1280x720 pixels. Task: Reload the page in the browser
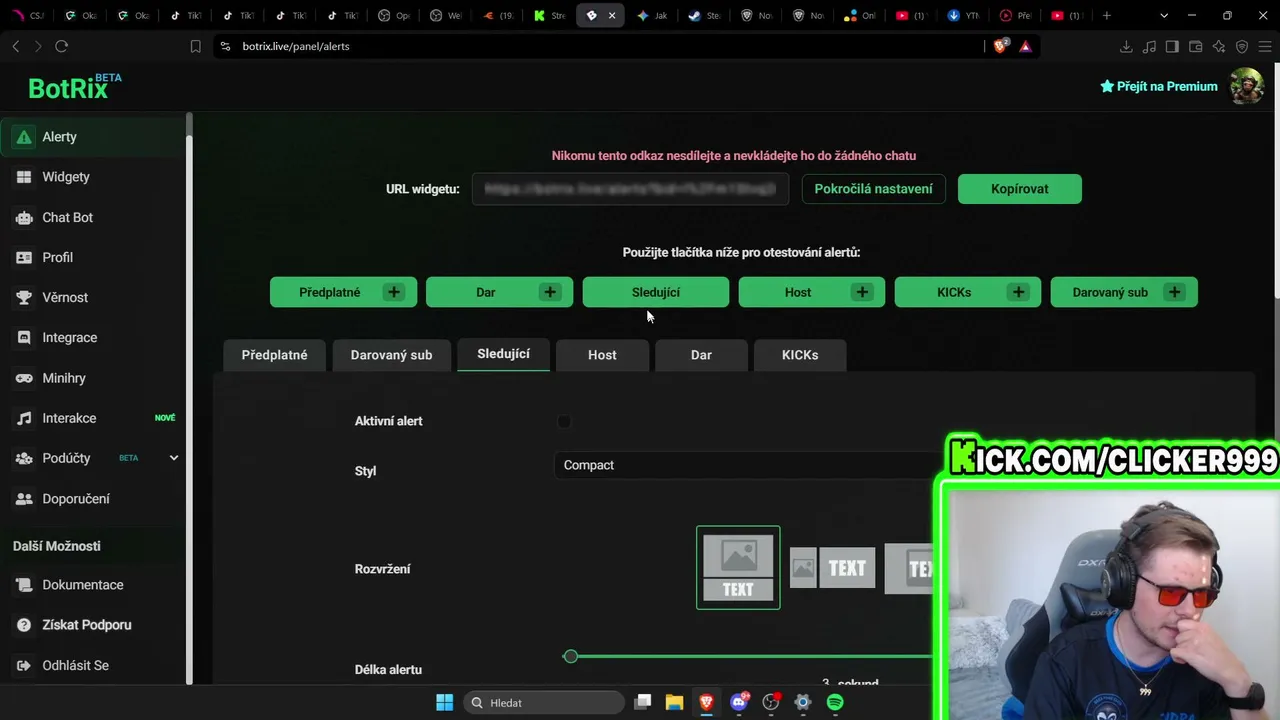[x=62, y=46]
